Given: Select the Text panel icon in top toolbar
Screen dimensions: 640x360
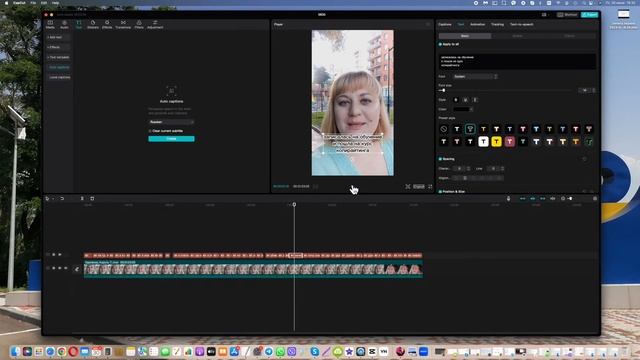Looking at the screenshot, I should pos(79,24).
